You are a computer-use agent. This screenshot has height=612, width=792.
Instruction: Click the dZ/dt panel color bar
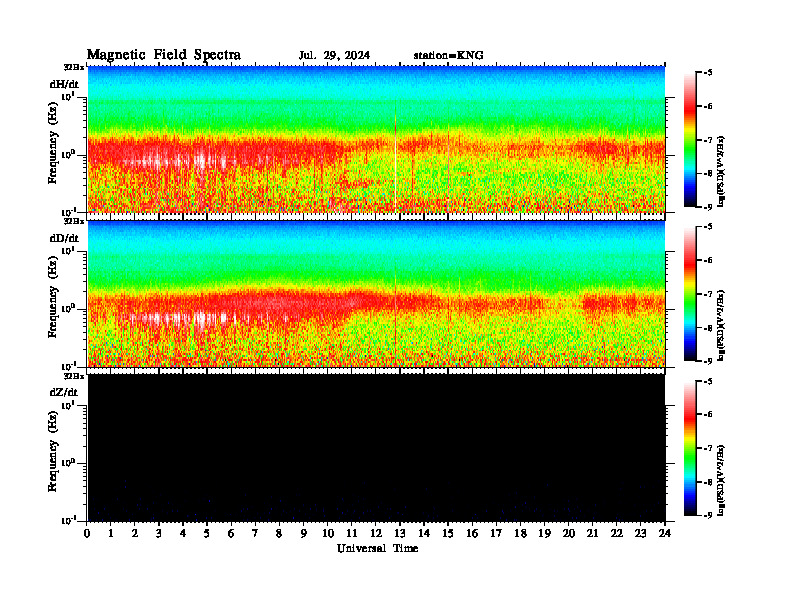pyautogui.click(x=690, y=448)
